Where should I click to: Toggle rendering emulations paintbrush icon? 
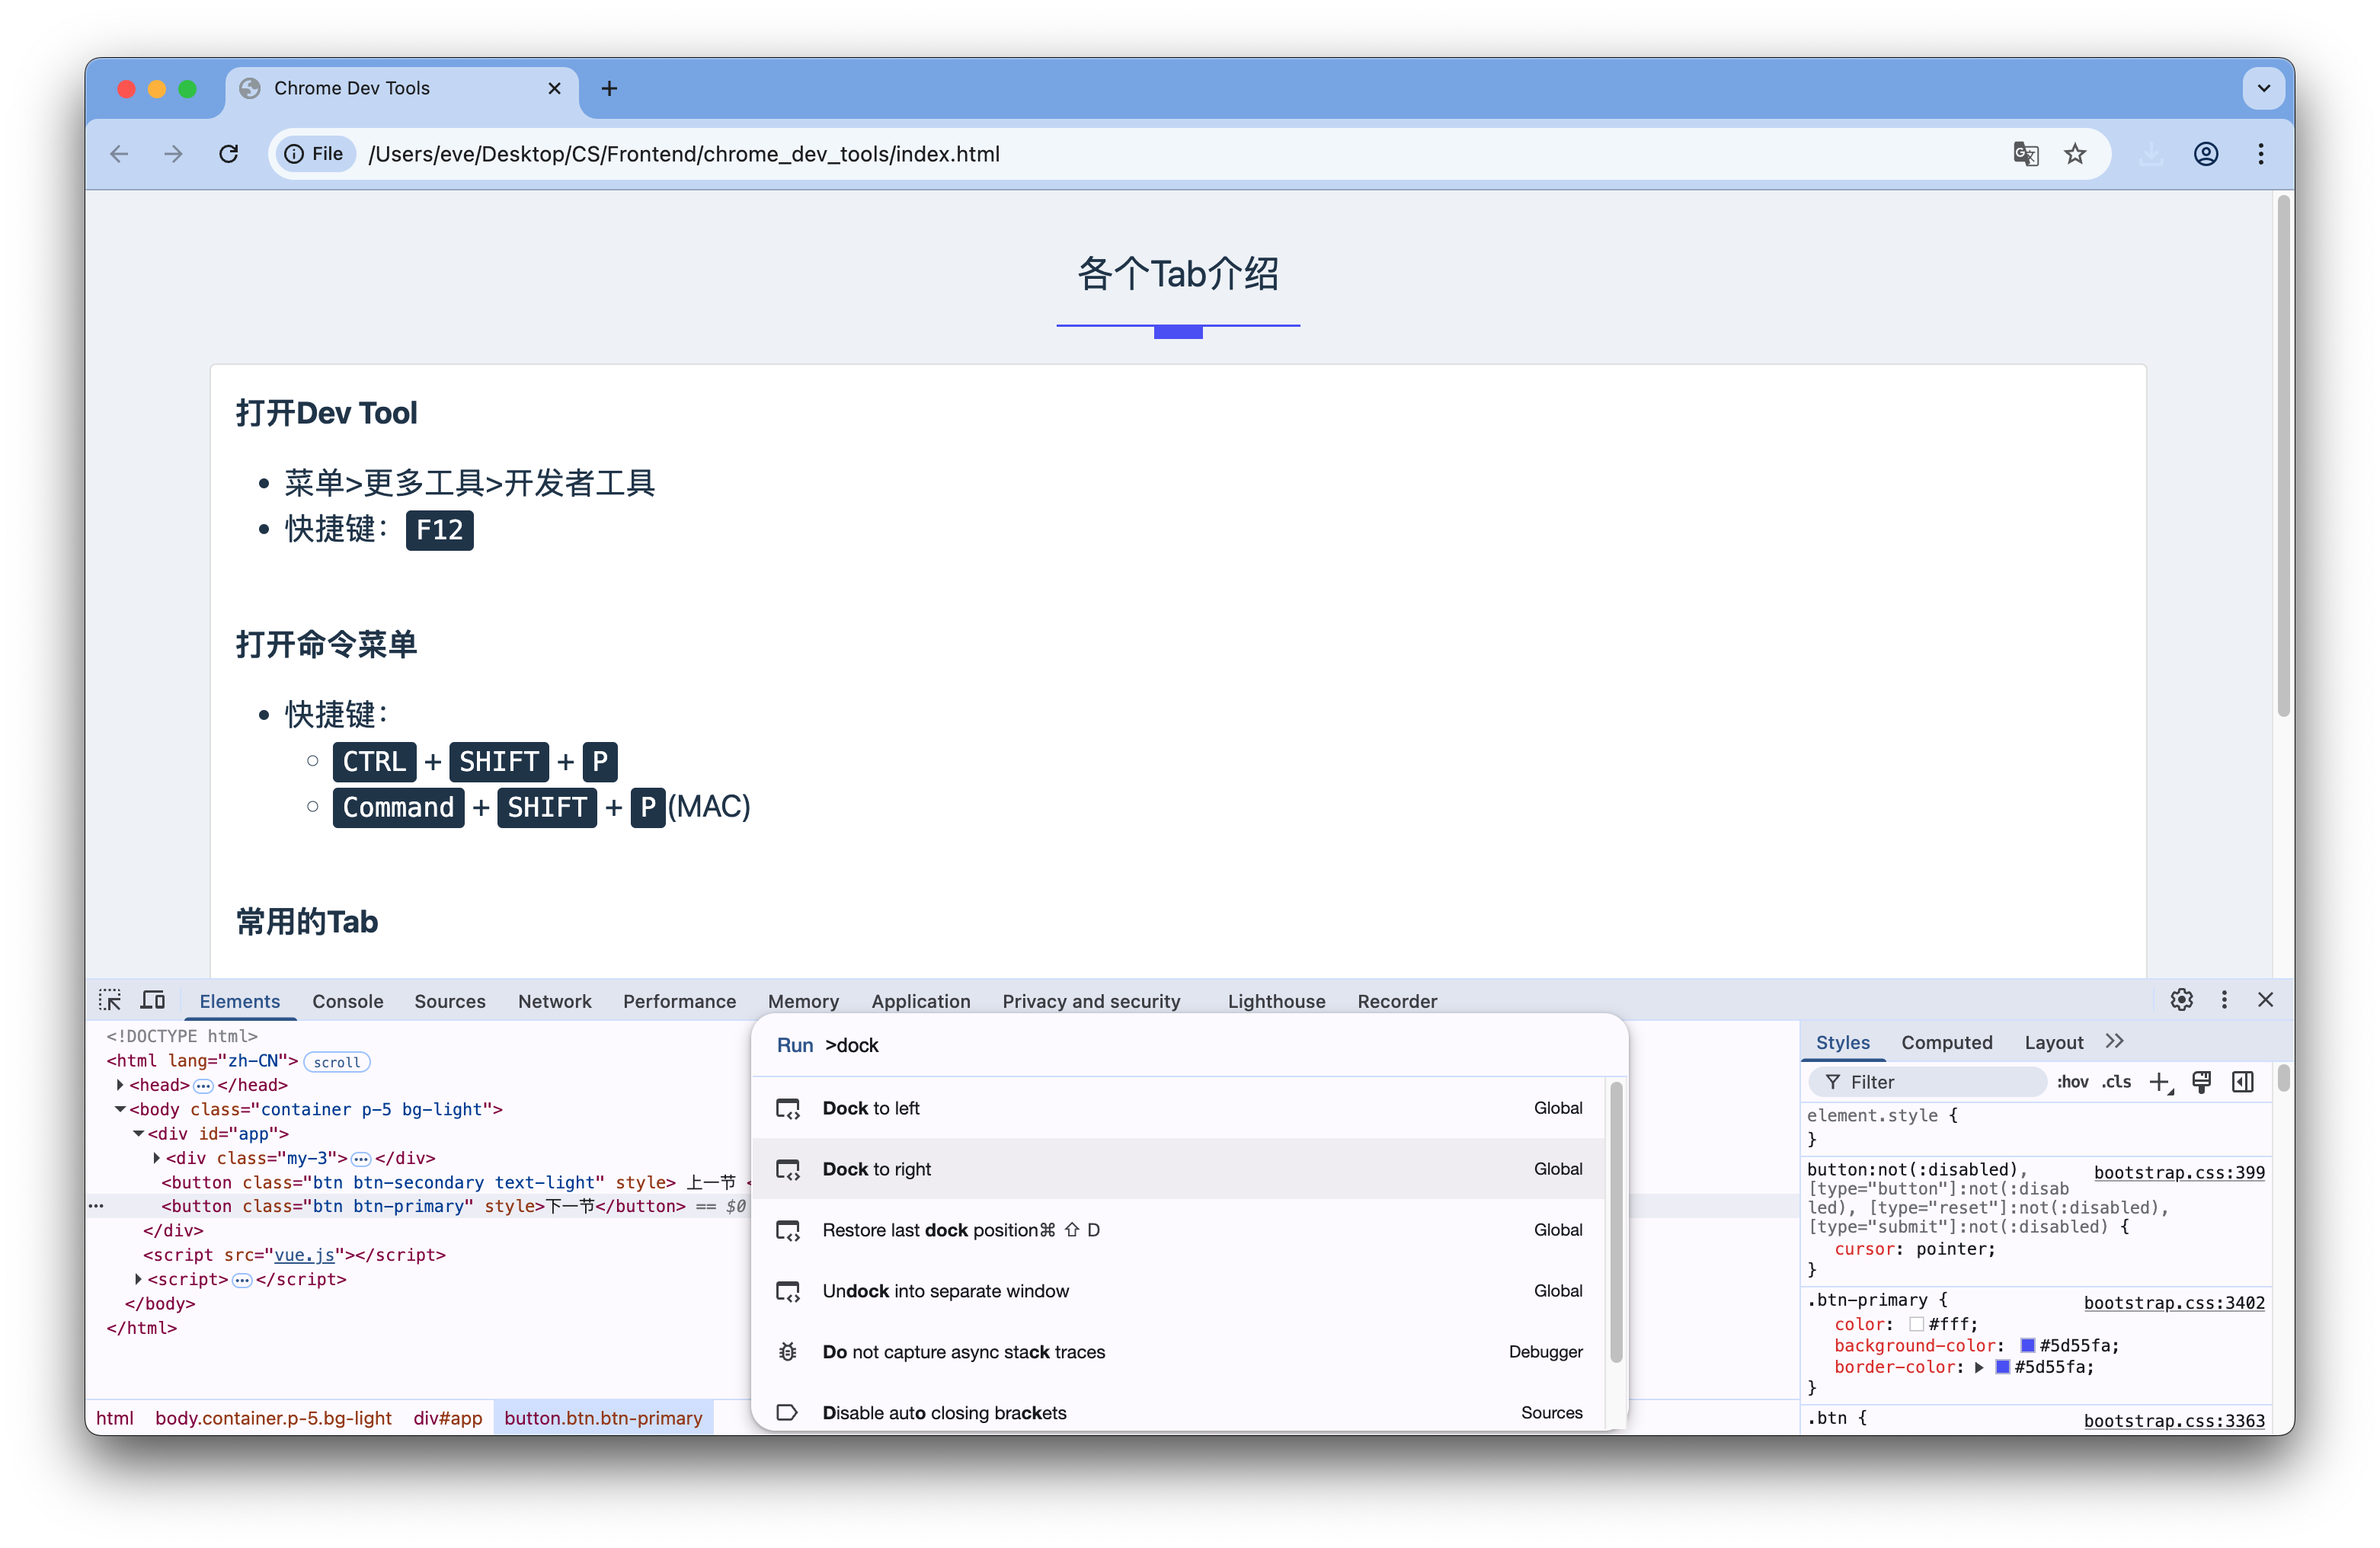pyautogui.click(x=2201, y=1082)
